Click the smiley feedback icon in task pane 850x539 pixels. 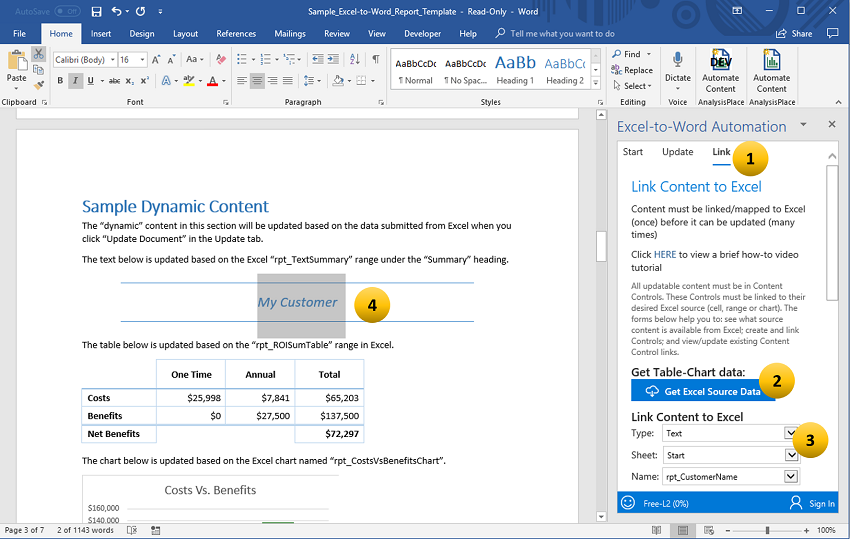tap(628, 503)
